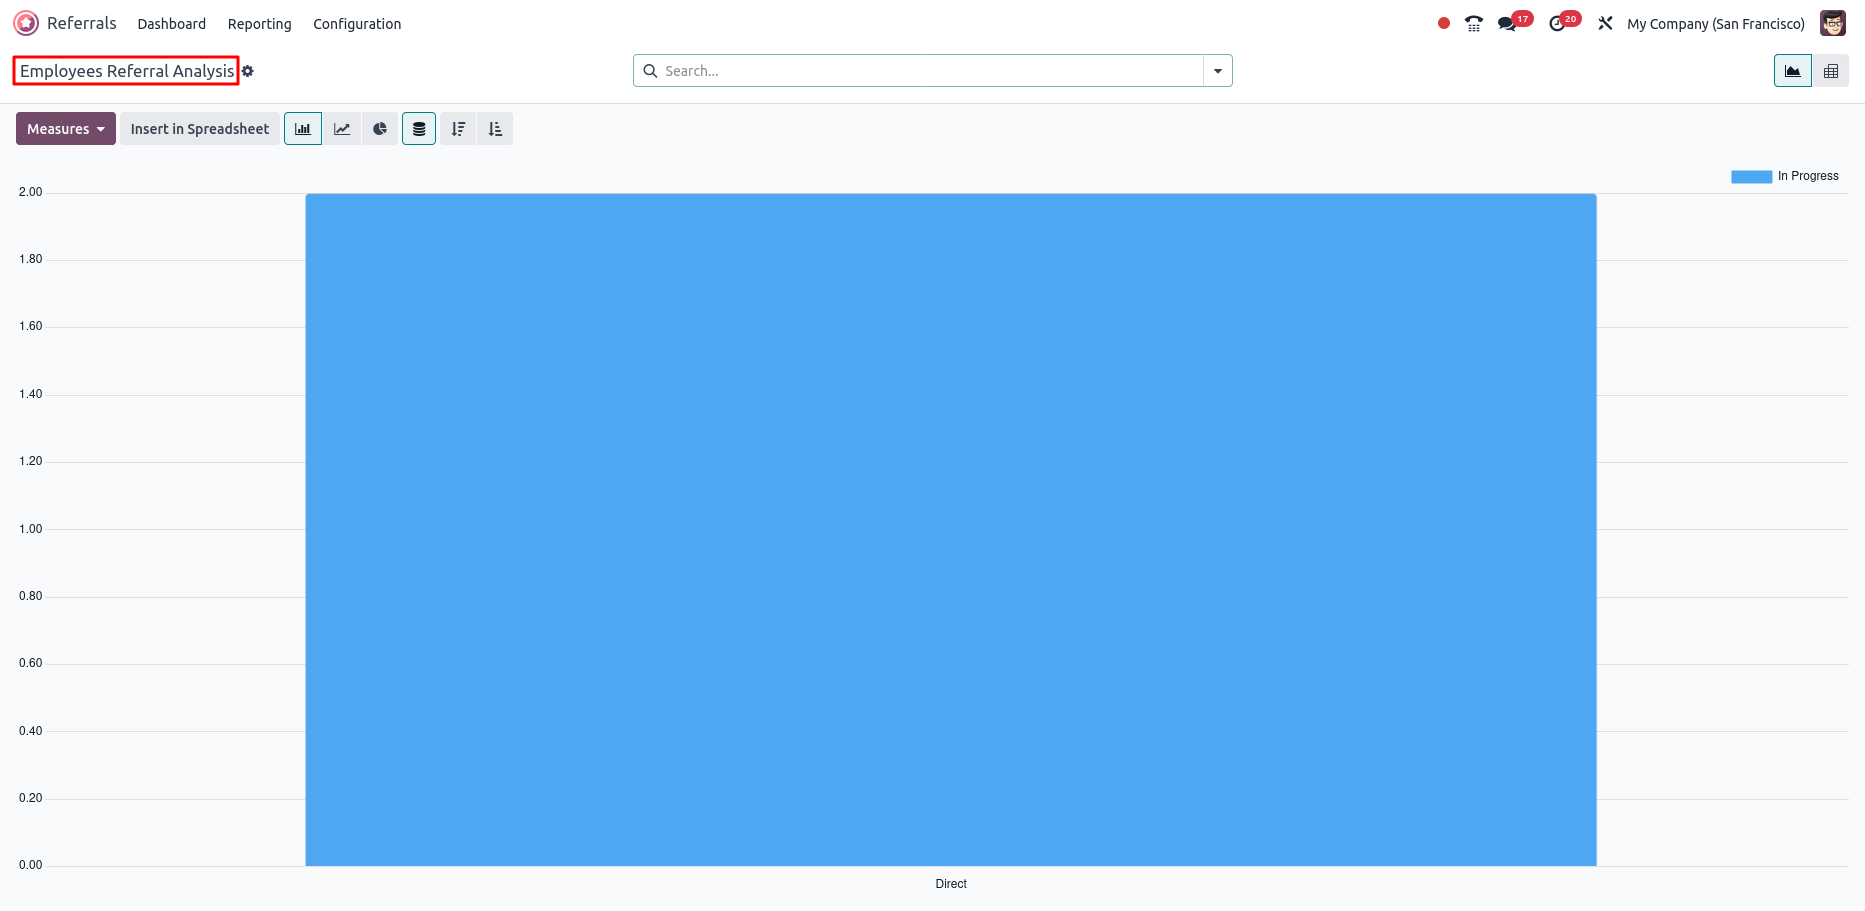1865x911 pixels.
Task: Click the 0.00 y-axis value
Action: coord(31,865)
